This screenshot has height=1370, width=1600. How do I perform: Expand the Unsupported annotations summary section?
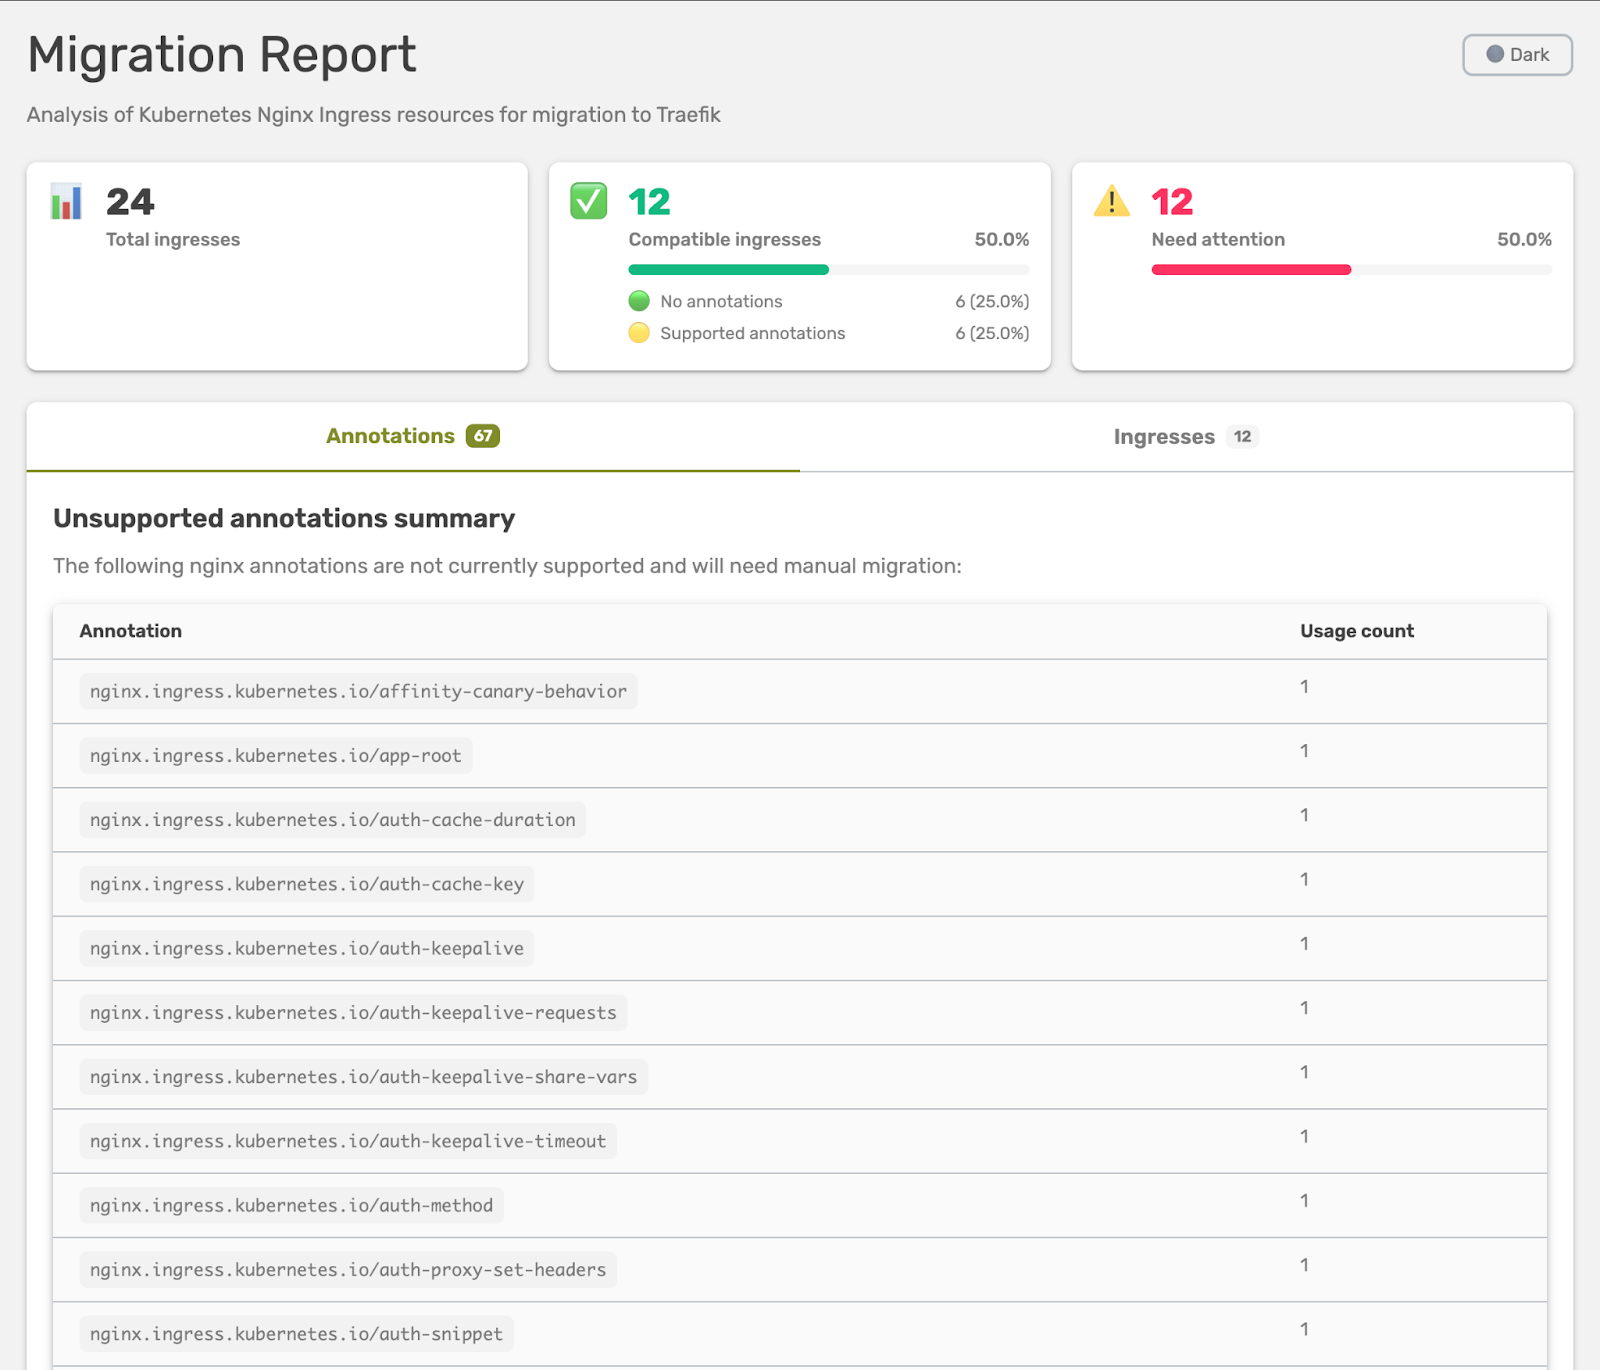click(x=284, y=518)
